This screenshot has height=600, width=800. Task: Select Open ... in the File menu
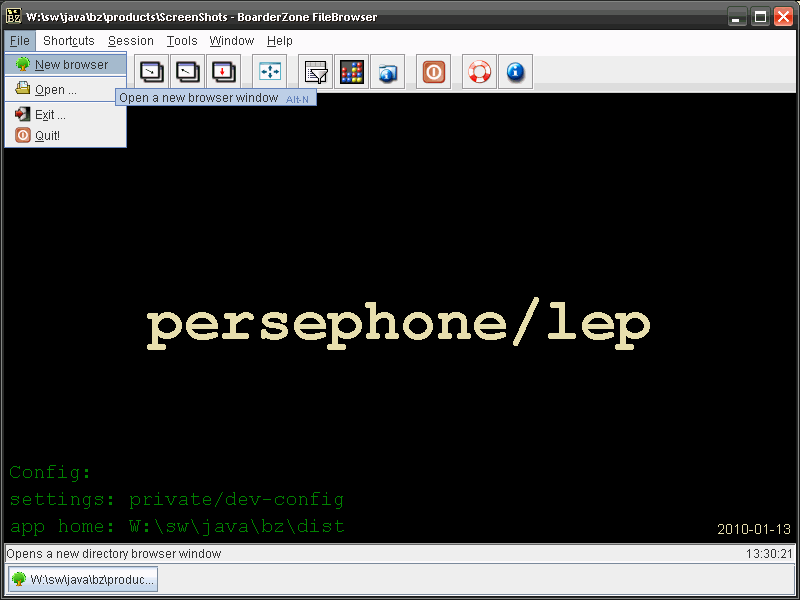[x=66, y=90]
